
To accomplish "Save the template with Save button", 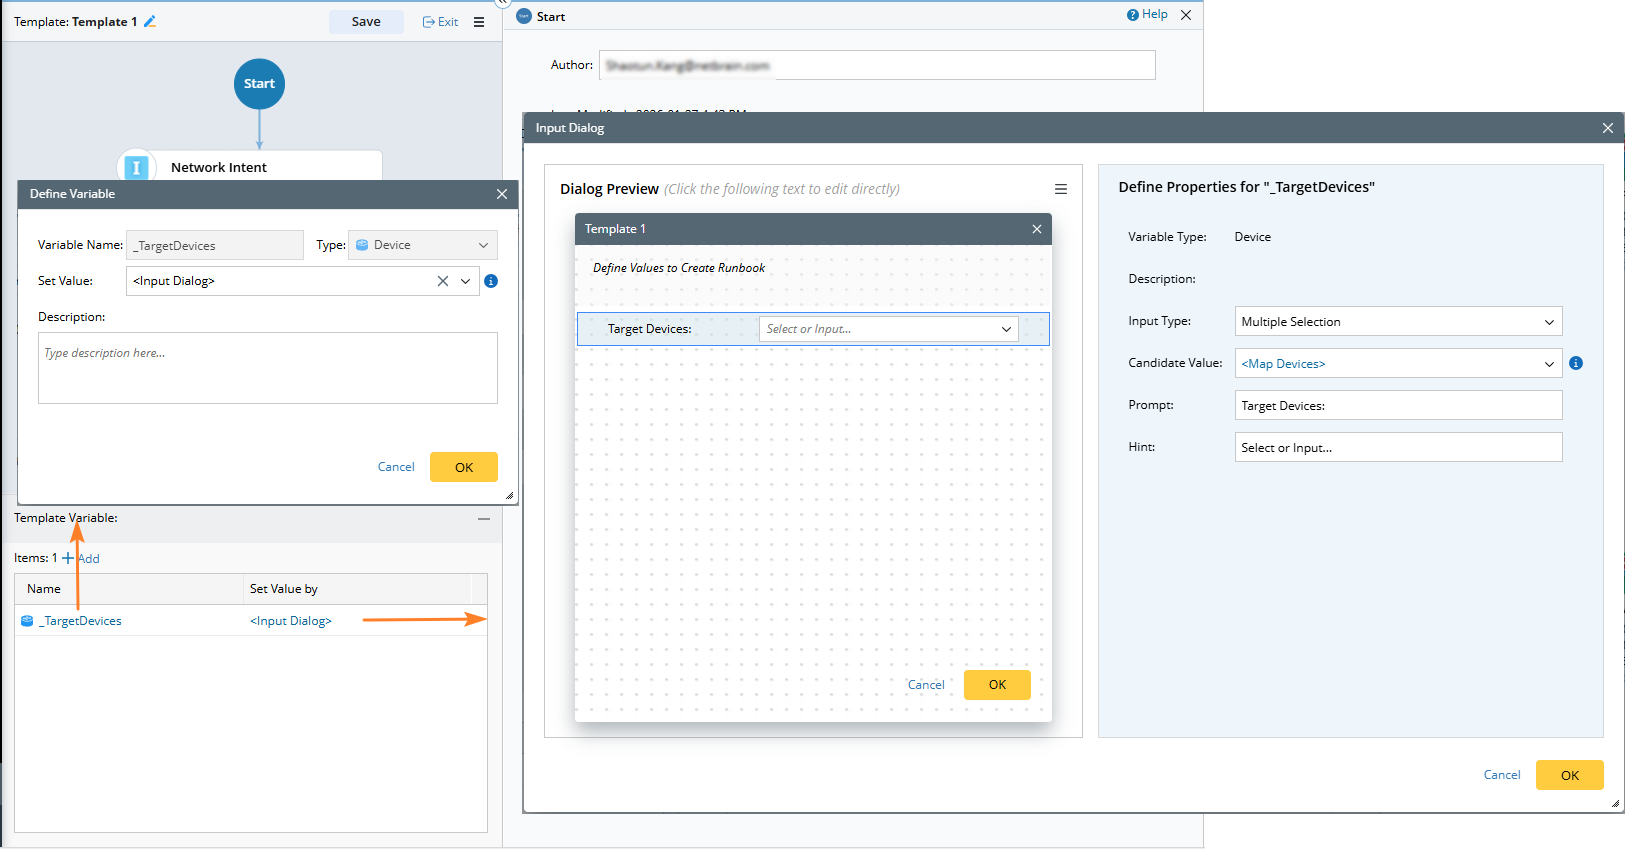I will tap(366, 22).
